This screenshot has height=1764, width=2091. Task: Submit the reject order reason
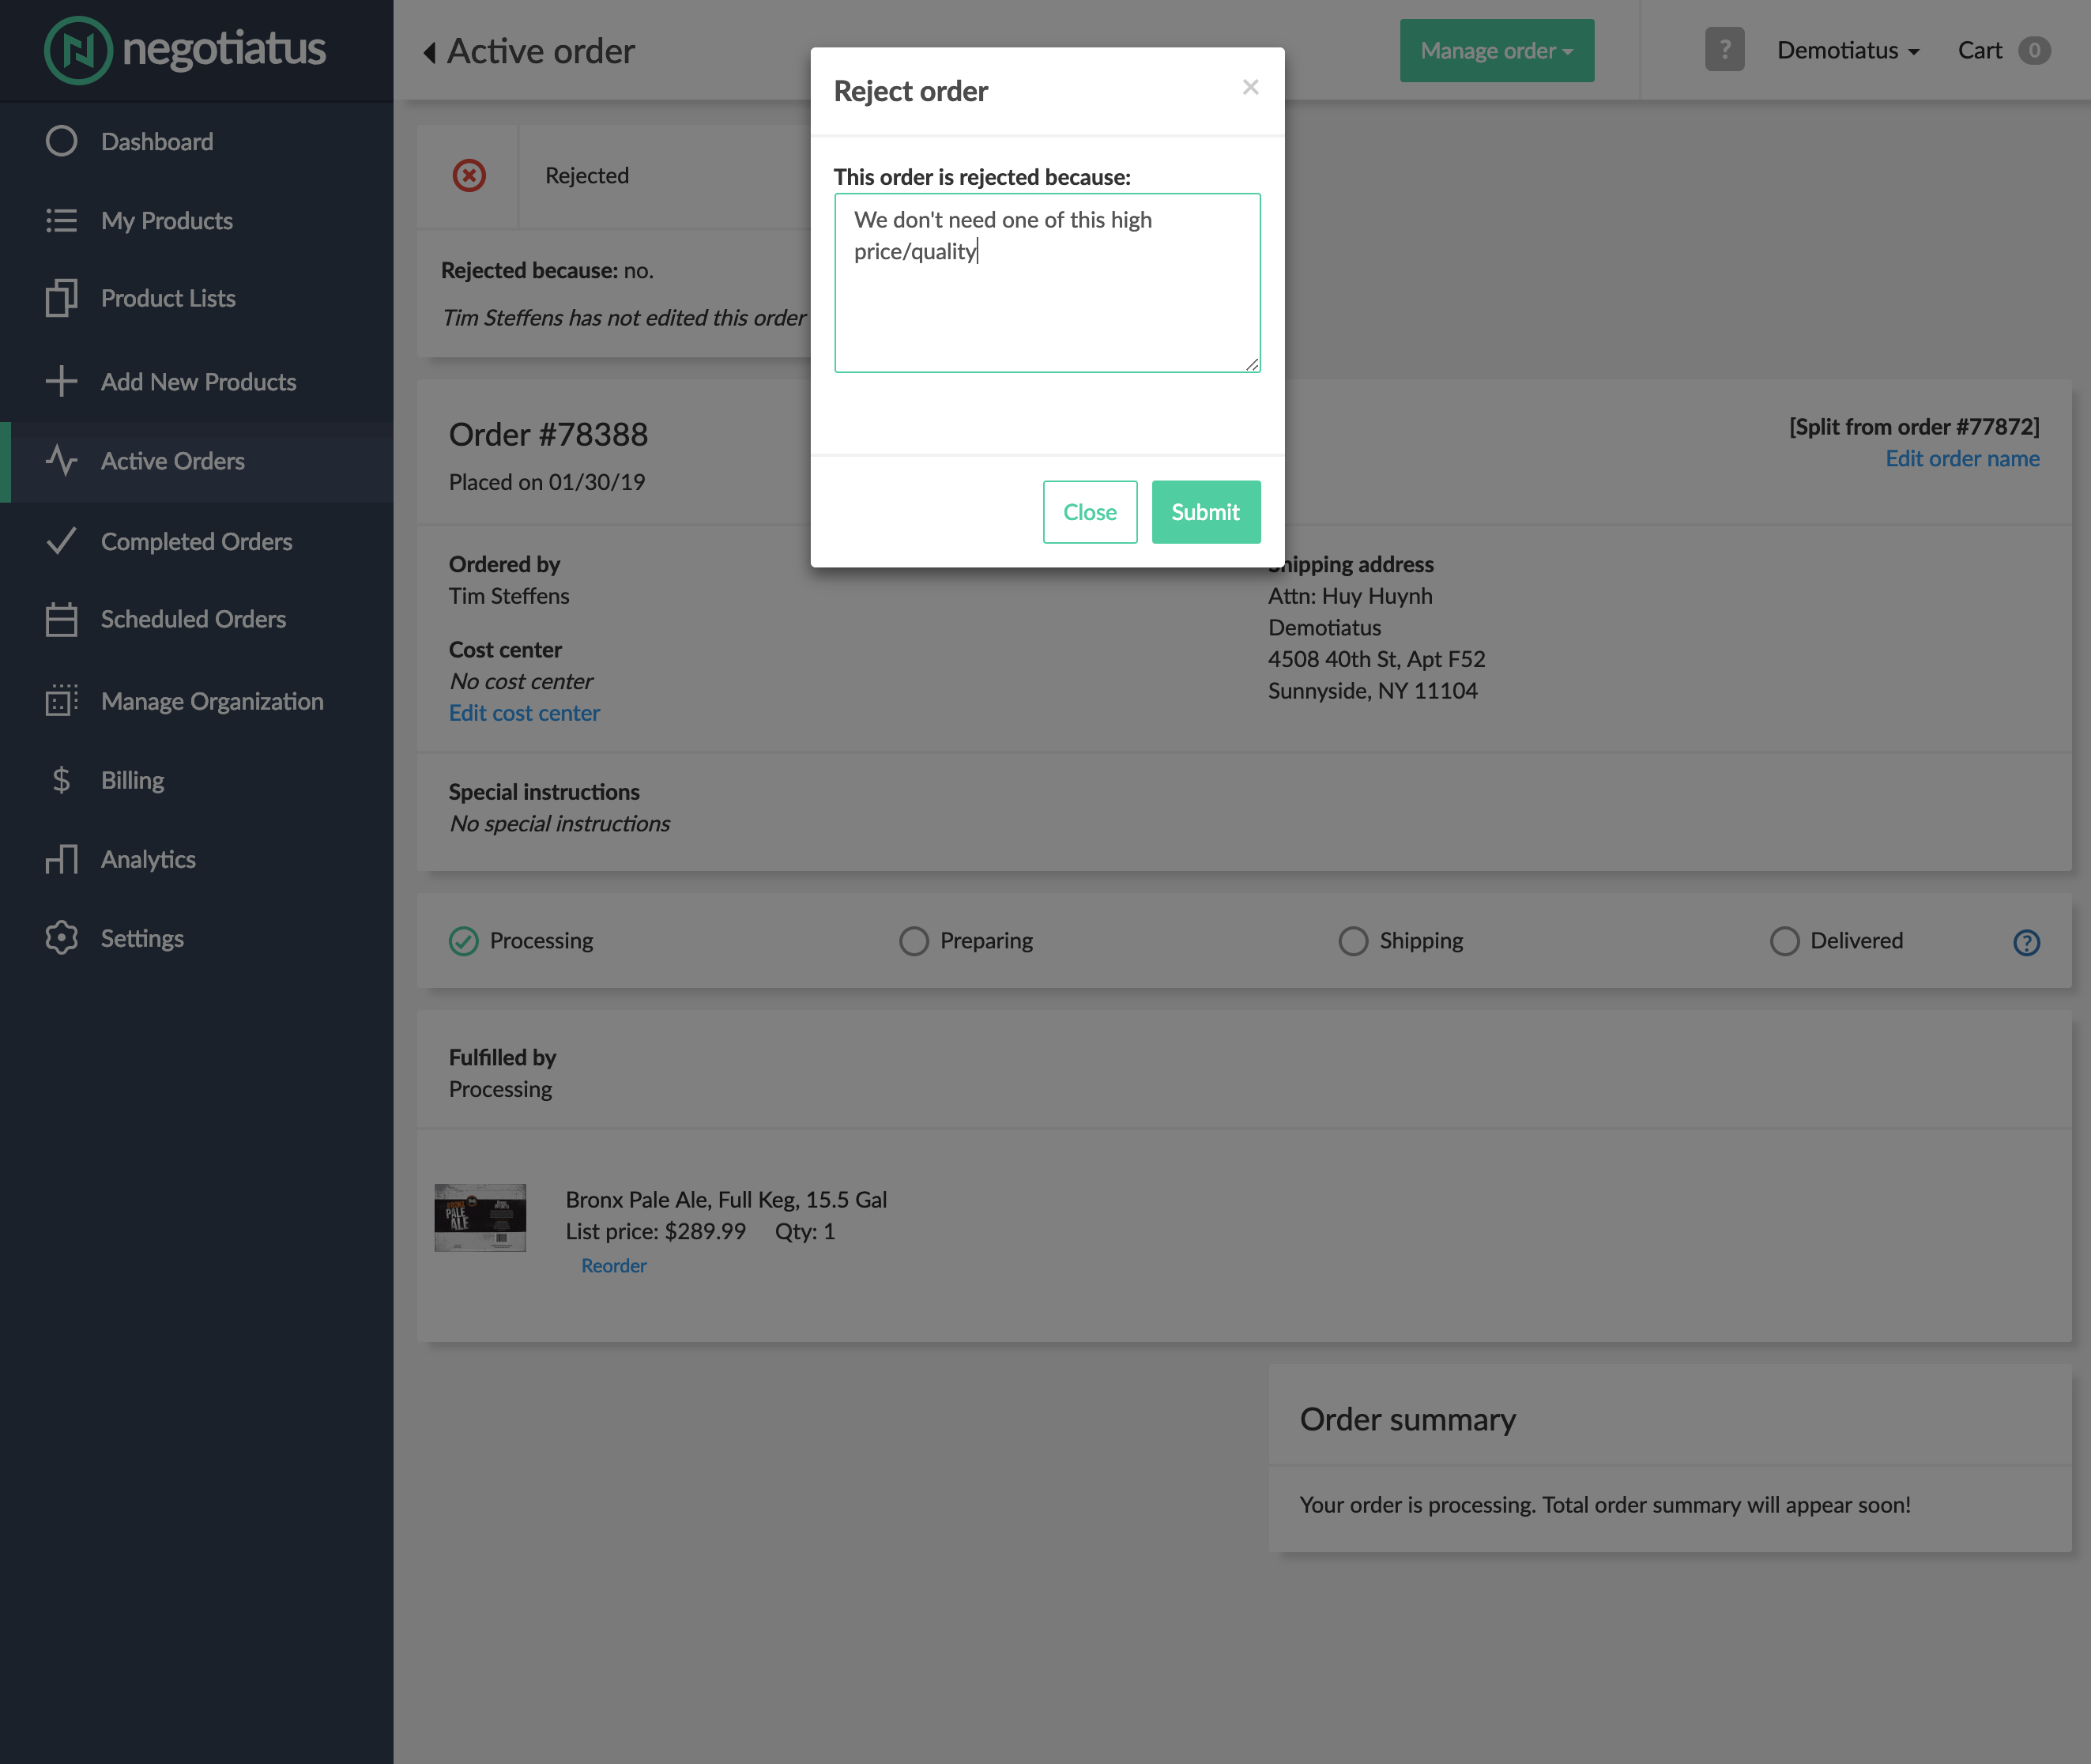[x=1205, y=512]
